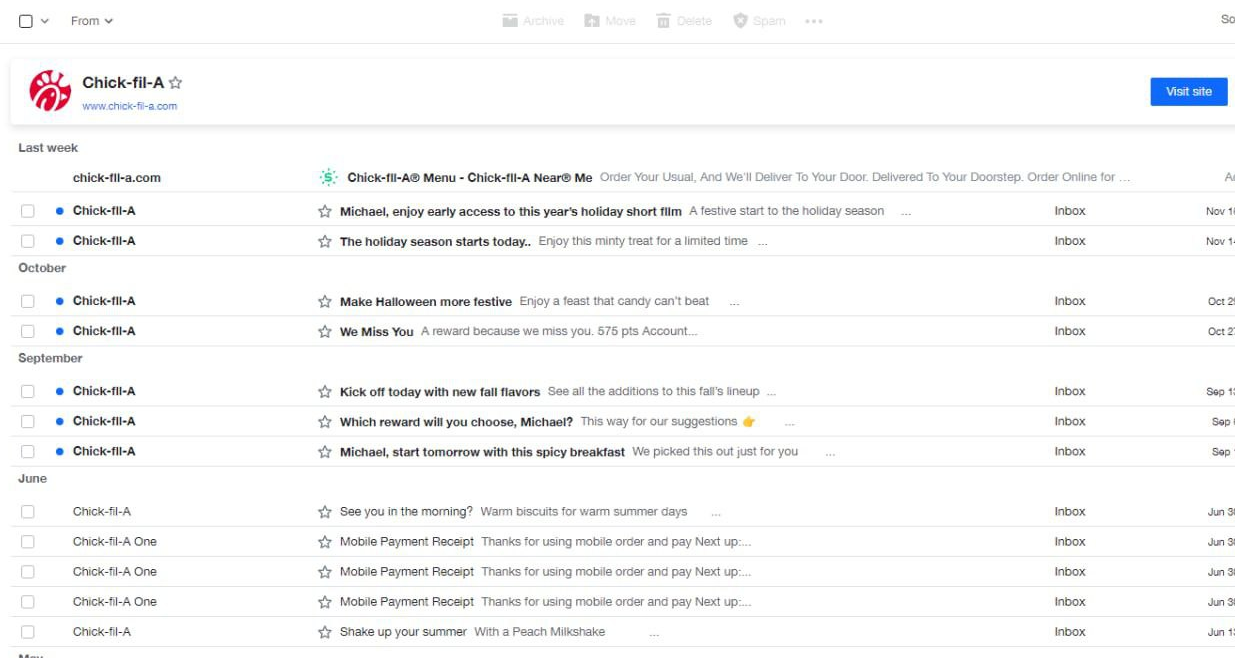Image resolution: width=1235 pixels, height=658 pixels.
Task: Star the 'spicy breakfast' email
Action: pos(324,451)
